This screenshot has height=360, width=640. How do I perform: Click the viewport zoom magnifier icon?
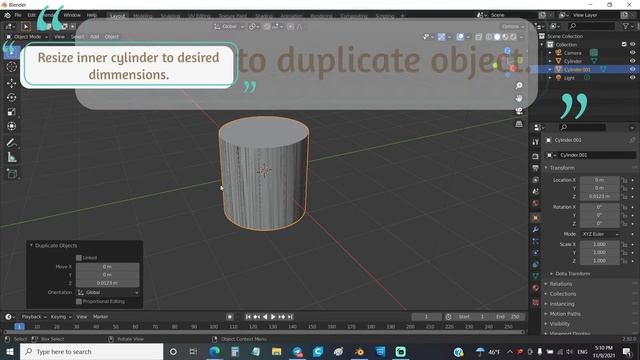coord(519,85)
